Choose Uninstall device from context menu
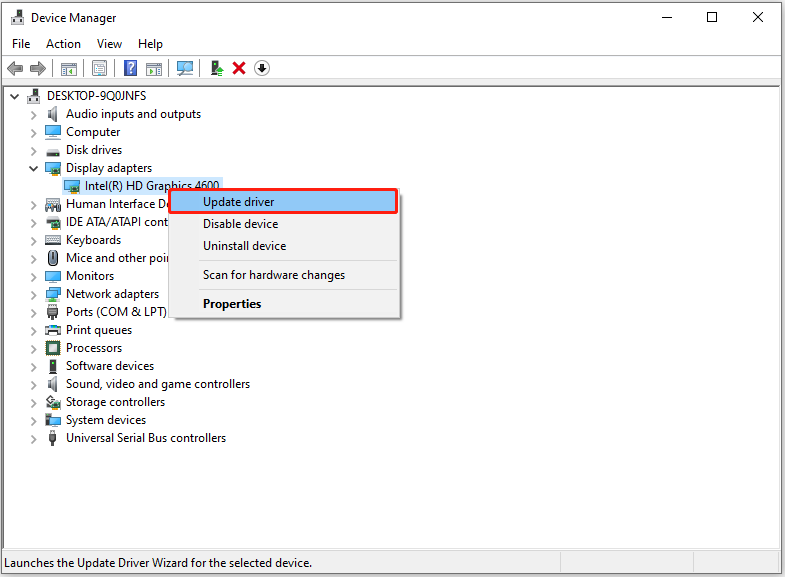 click(x=284, y=246)
